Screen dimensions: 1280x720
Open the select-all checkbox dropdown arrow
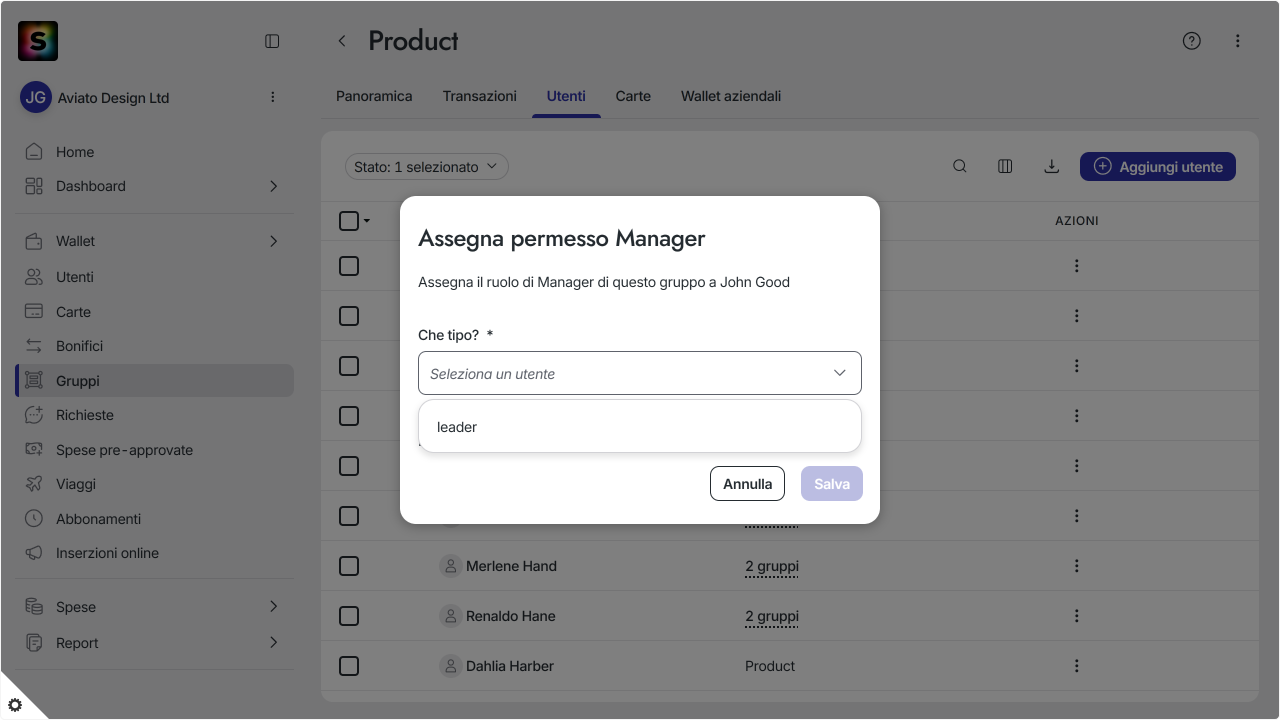click(x=367, y=221)
